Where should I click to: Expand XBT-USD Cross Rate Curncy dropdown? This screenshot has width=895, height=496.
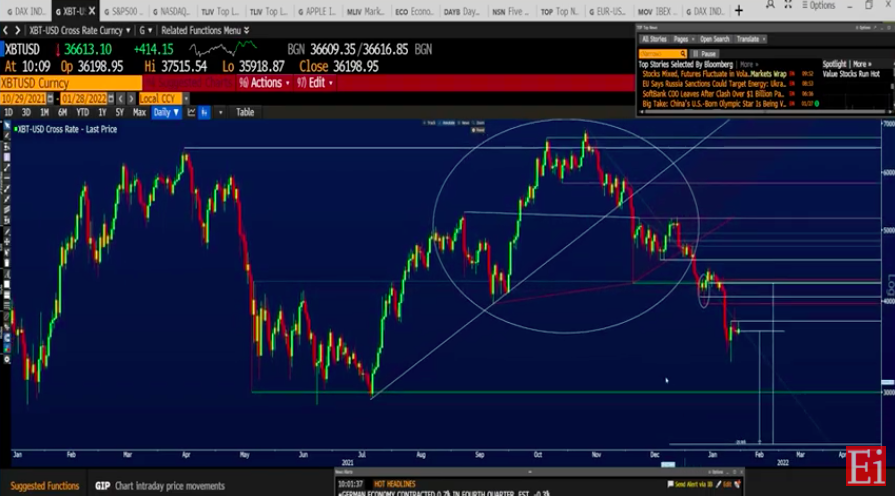[x=128, y=30]
